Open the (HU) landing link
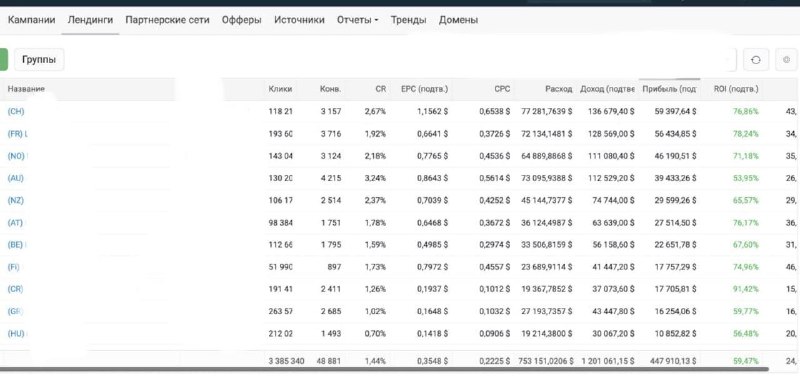Viewport: 800px width, 377px height. pyautogui.click(x=16, y=334)
